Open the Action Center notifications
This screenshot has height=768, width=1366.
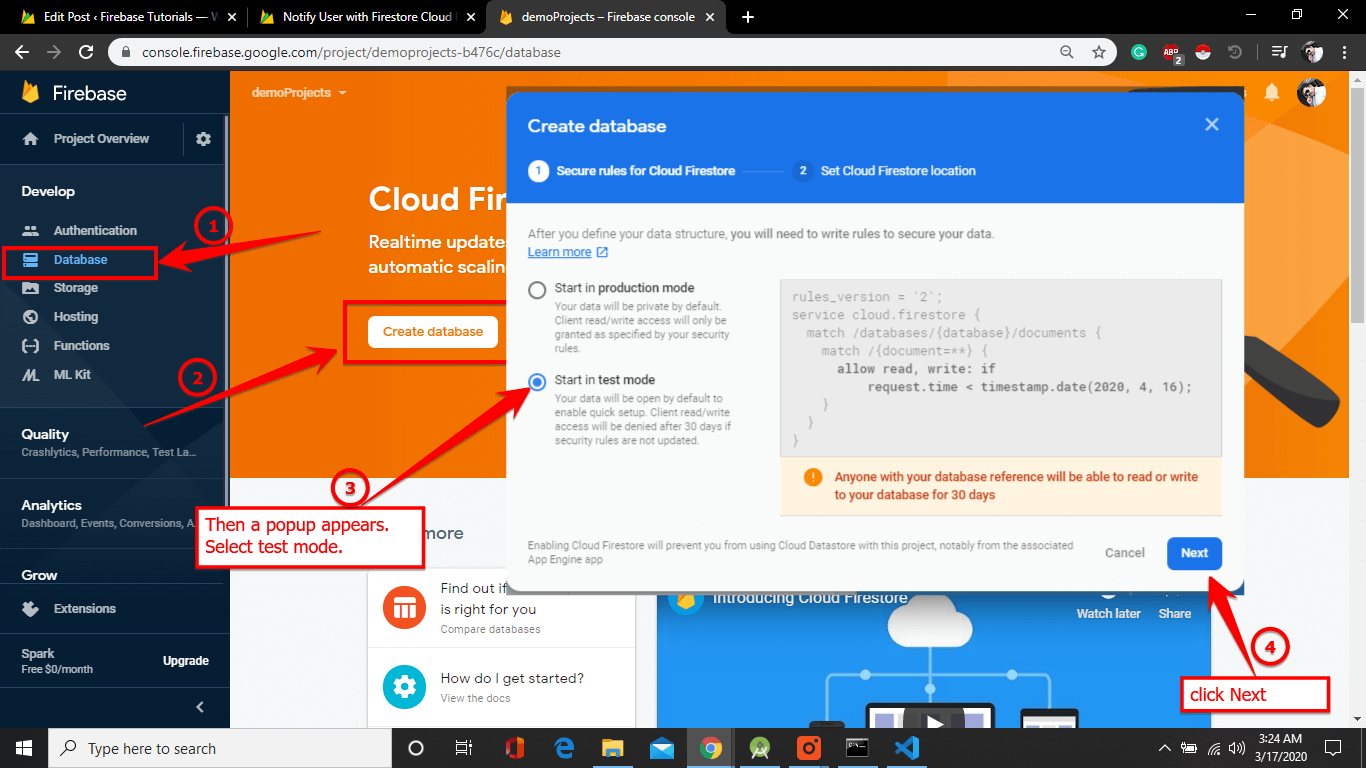[x=1332, y=748]
